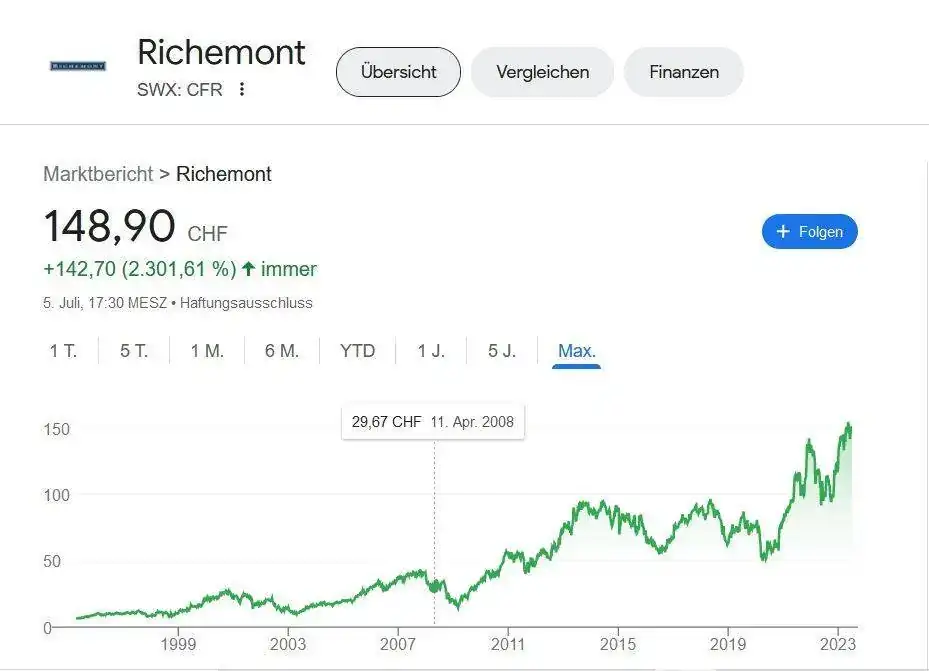
Task: Click the chart's 2008 dotted marker line
Action: (x=434, y=532)
